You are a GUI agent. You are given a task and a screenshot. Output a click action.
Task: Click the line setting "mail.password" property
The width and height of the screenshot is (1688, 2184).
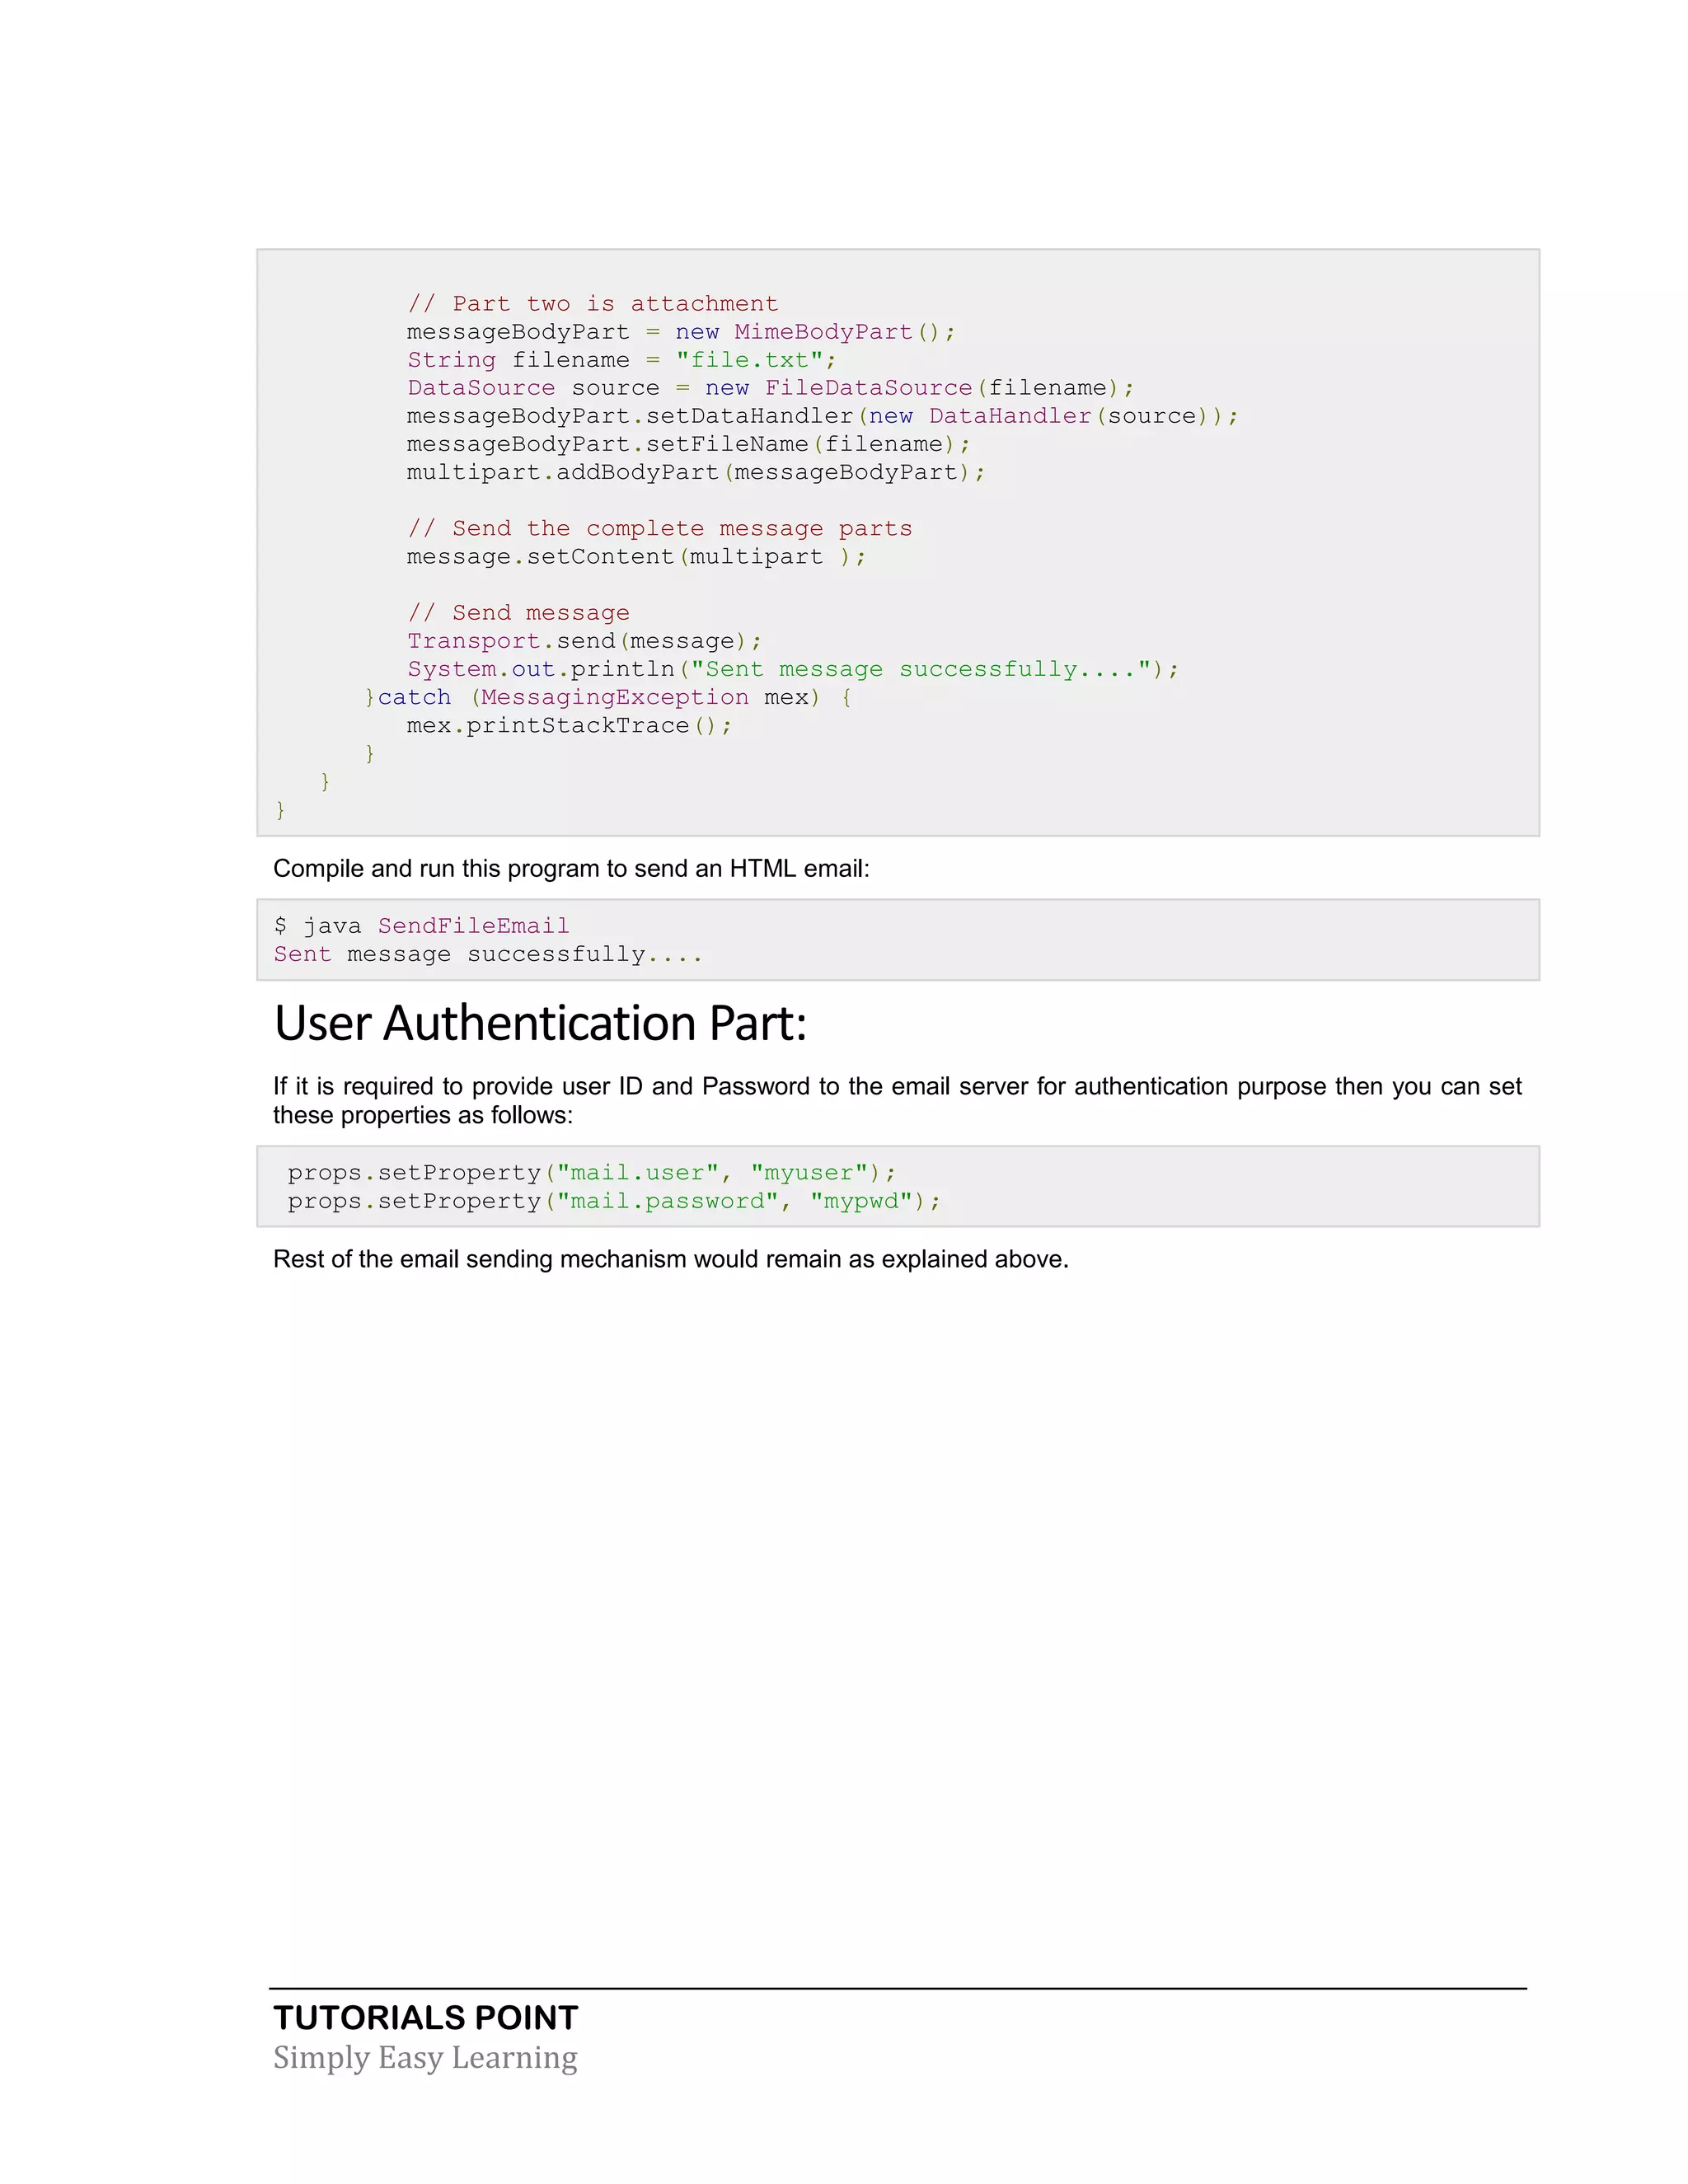click(614, 1201)
